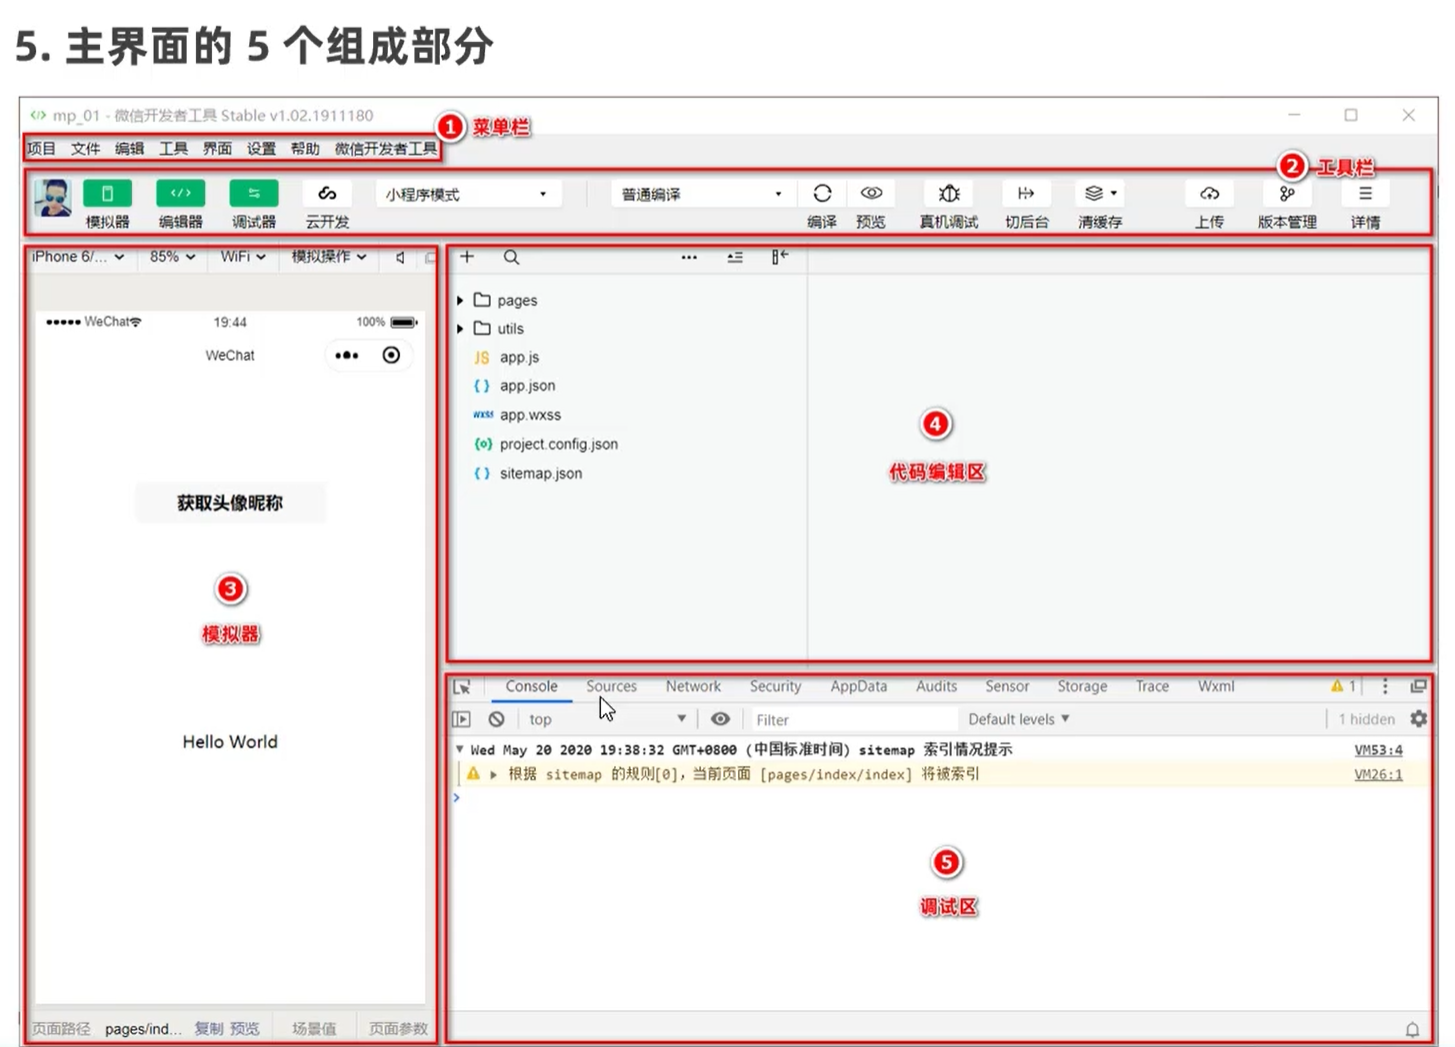Screen dimensions: 1455x1047
Task: Start 真机调试 real device debugging
Action: coord(949,193)
